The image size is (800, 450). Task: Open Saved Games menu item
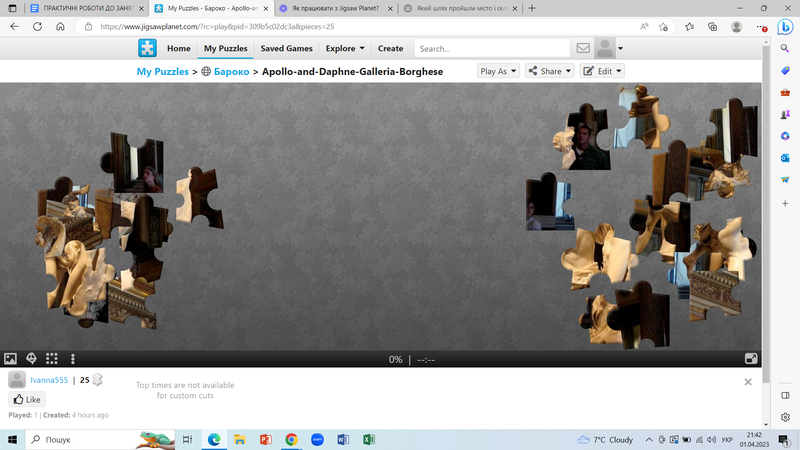pos(286,48)
